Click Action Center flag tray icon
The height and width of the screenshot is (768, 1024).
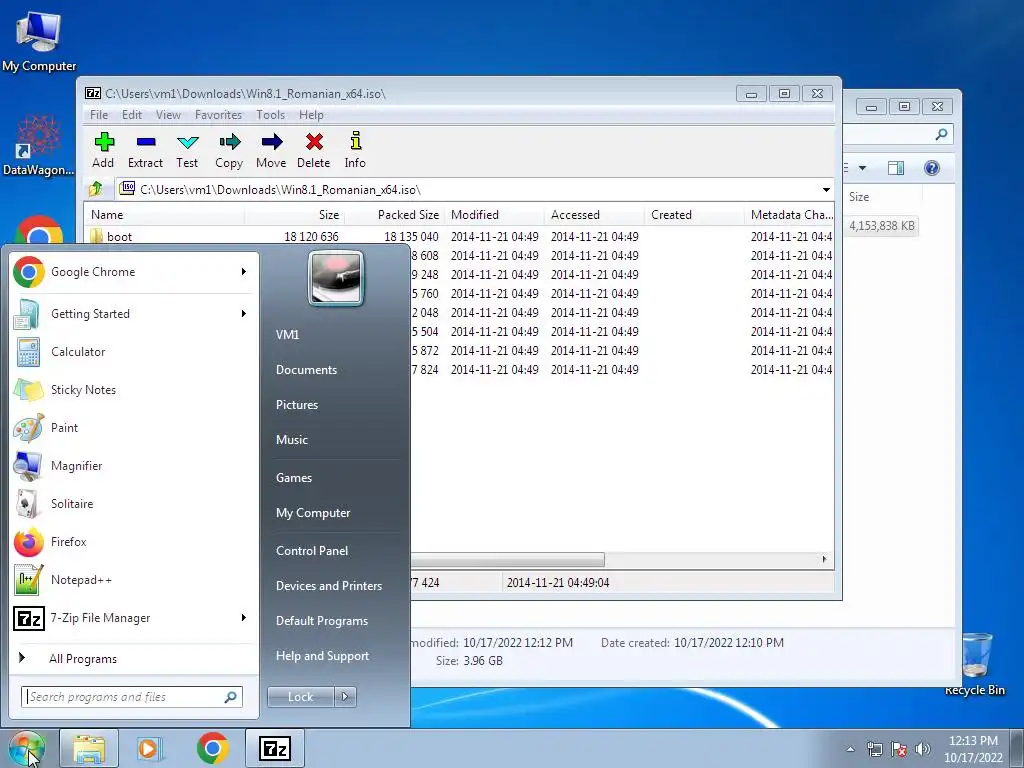point(899,749)
